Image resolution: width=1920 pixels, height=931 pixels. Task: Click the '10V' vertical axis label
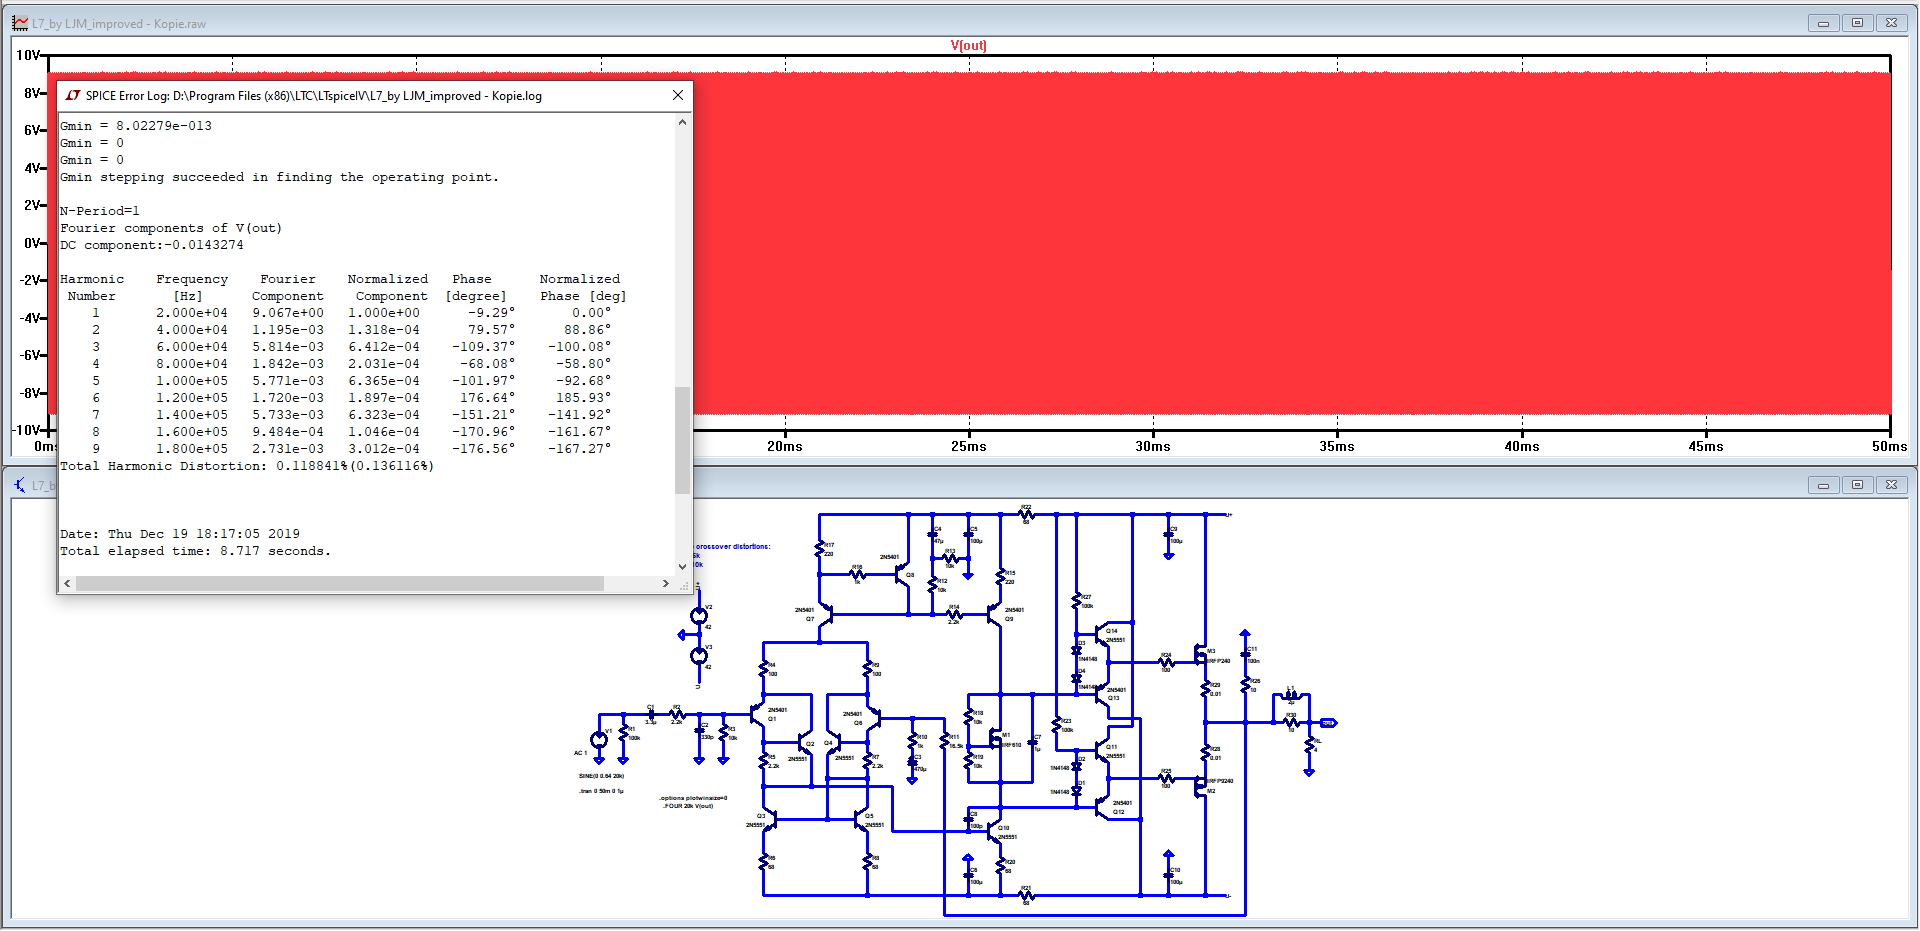tap(28, 55)
